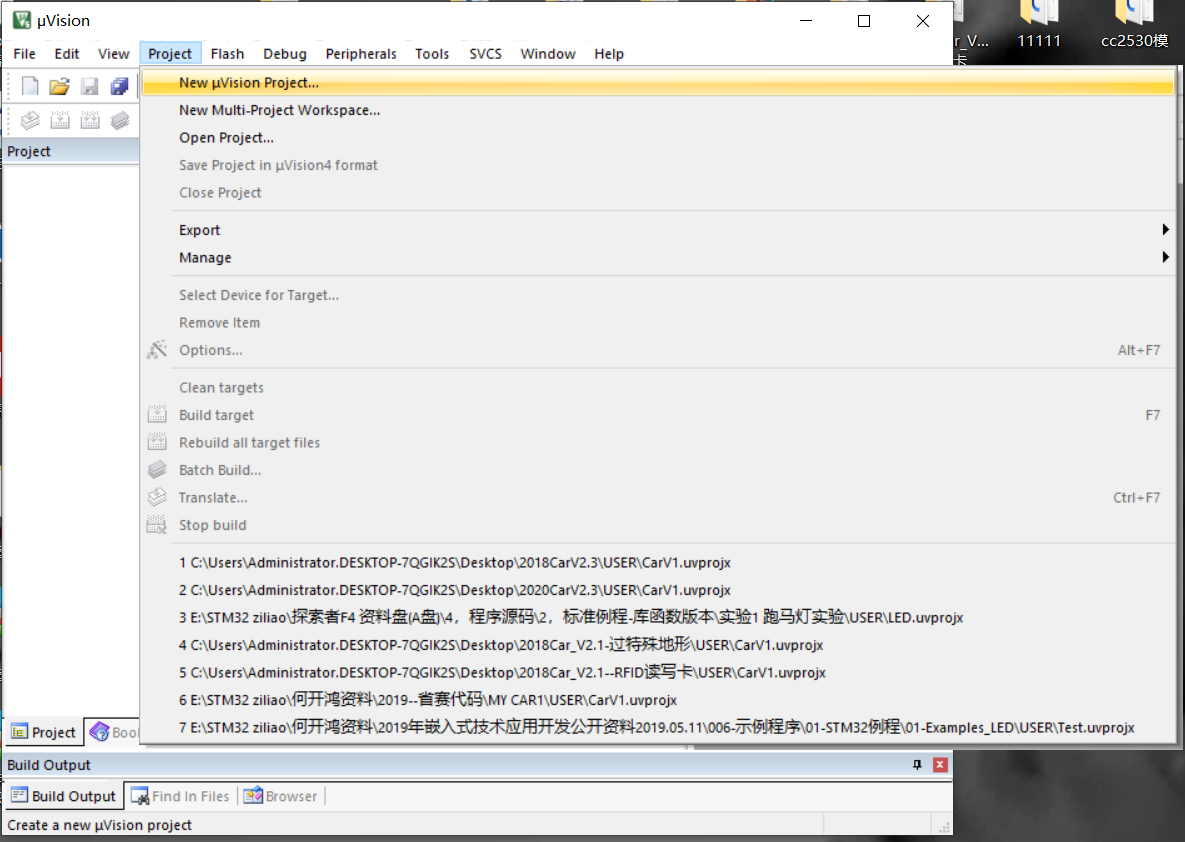Open recent project 2 2020CarV2.3 CarV1.uvprojx
The image size is (1185, 842).
(x=658, y=590)
